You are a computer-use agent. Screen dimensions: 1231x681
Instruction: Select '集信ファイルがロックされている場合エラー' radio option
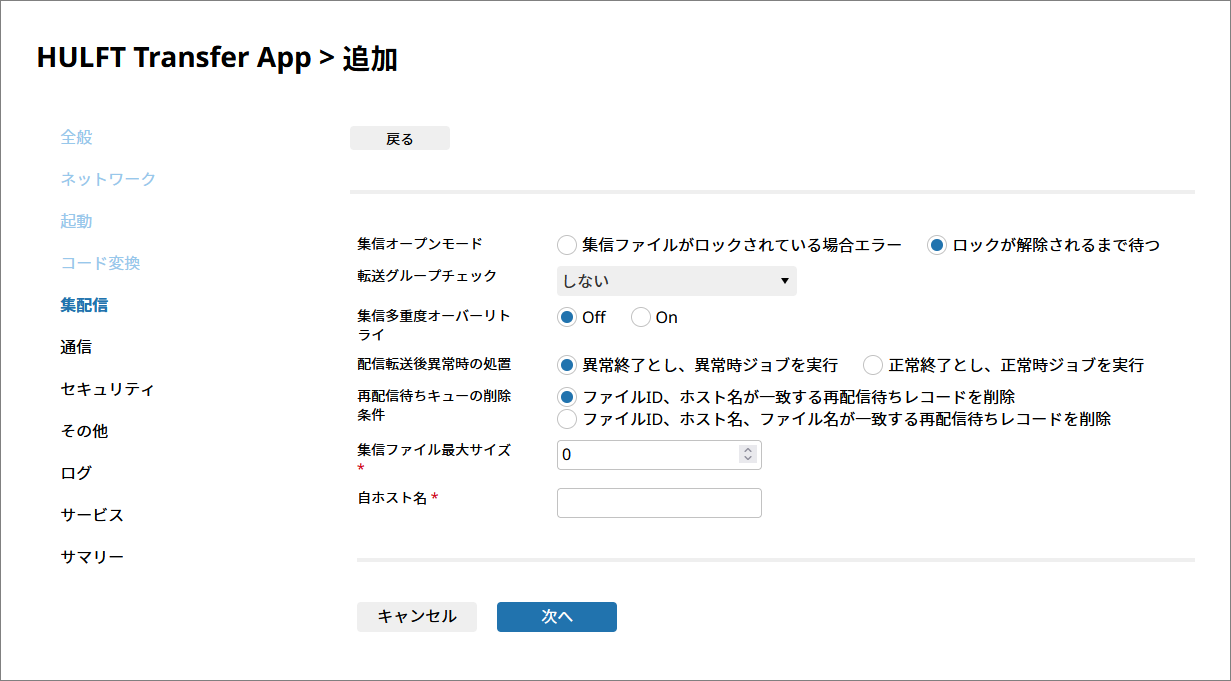click(567, 245)
